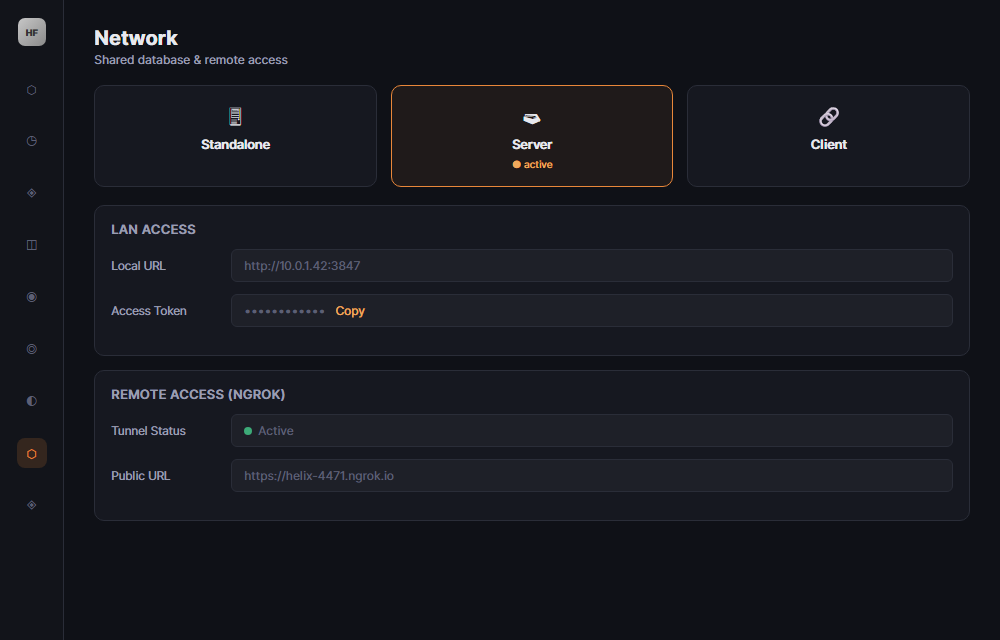The width and height of the screenshot is (1000, 640).
Task: Click the 'LAN ACCESS' section heading
Action: click(x=153, y=229)
